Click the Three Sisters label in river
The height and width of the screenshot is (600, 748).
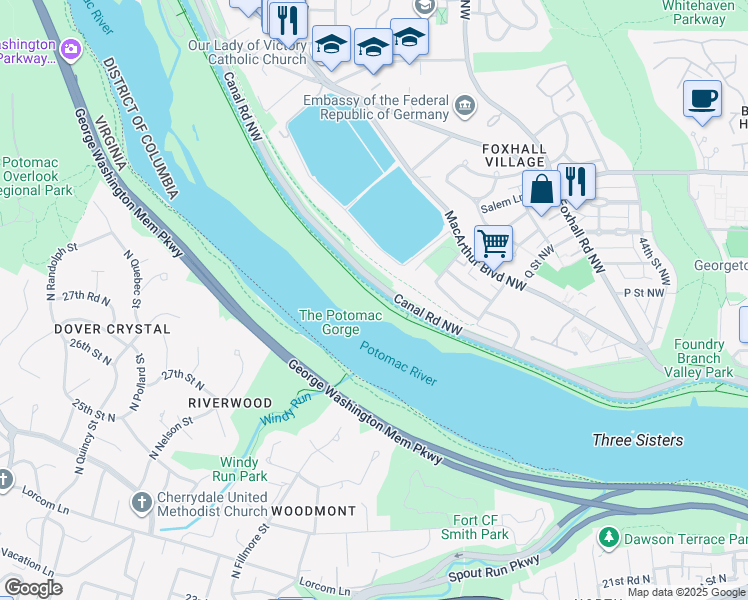pos(637,440)
